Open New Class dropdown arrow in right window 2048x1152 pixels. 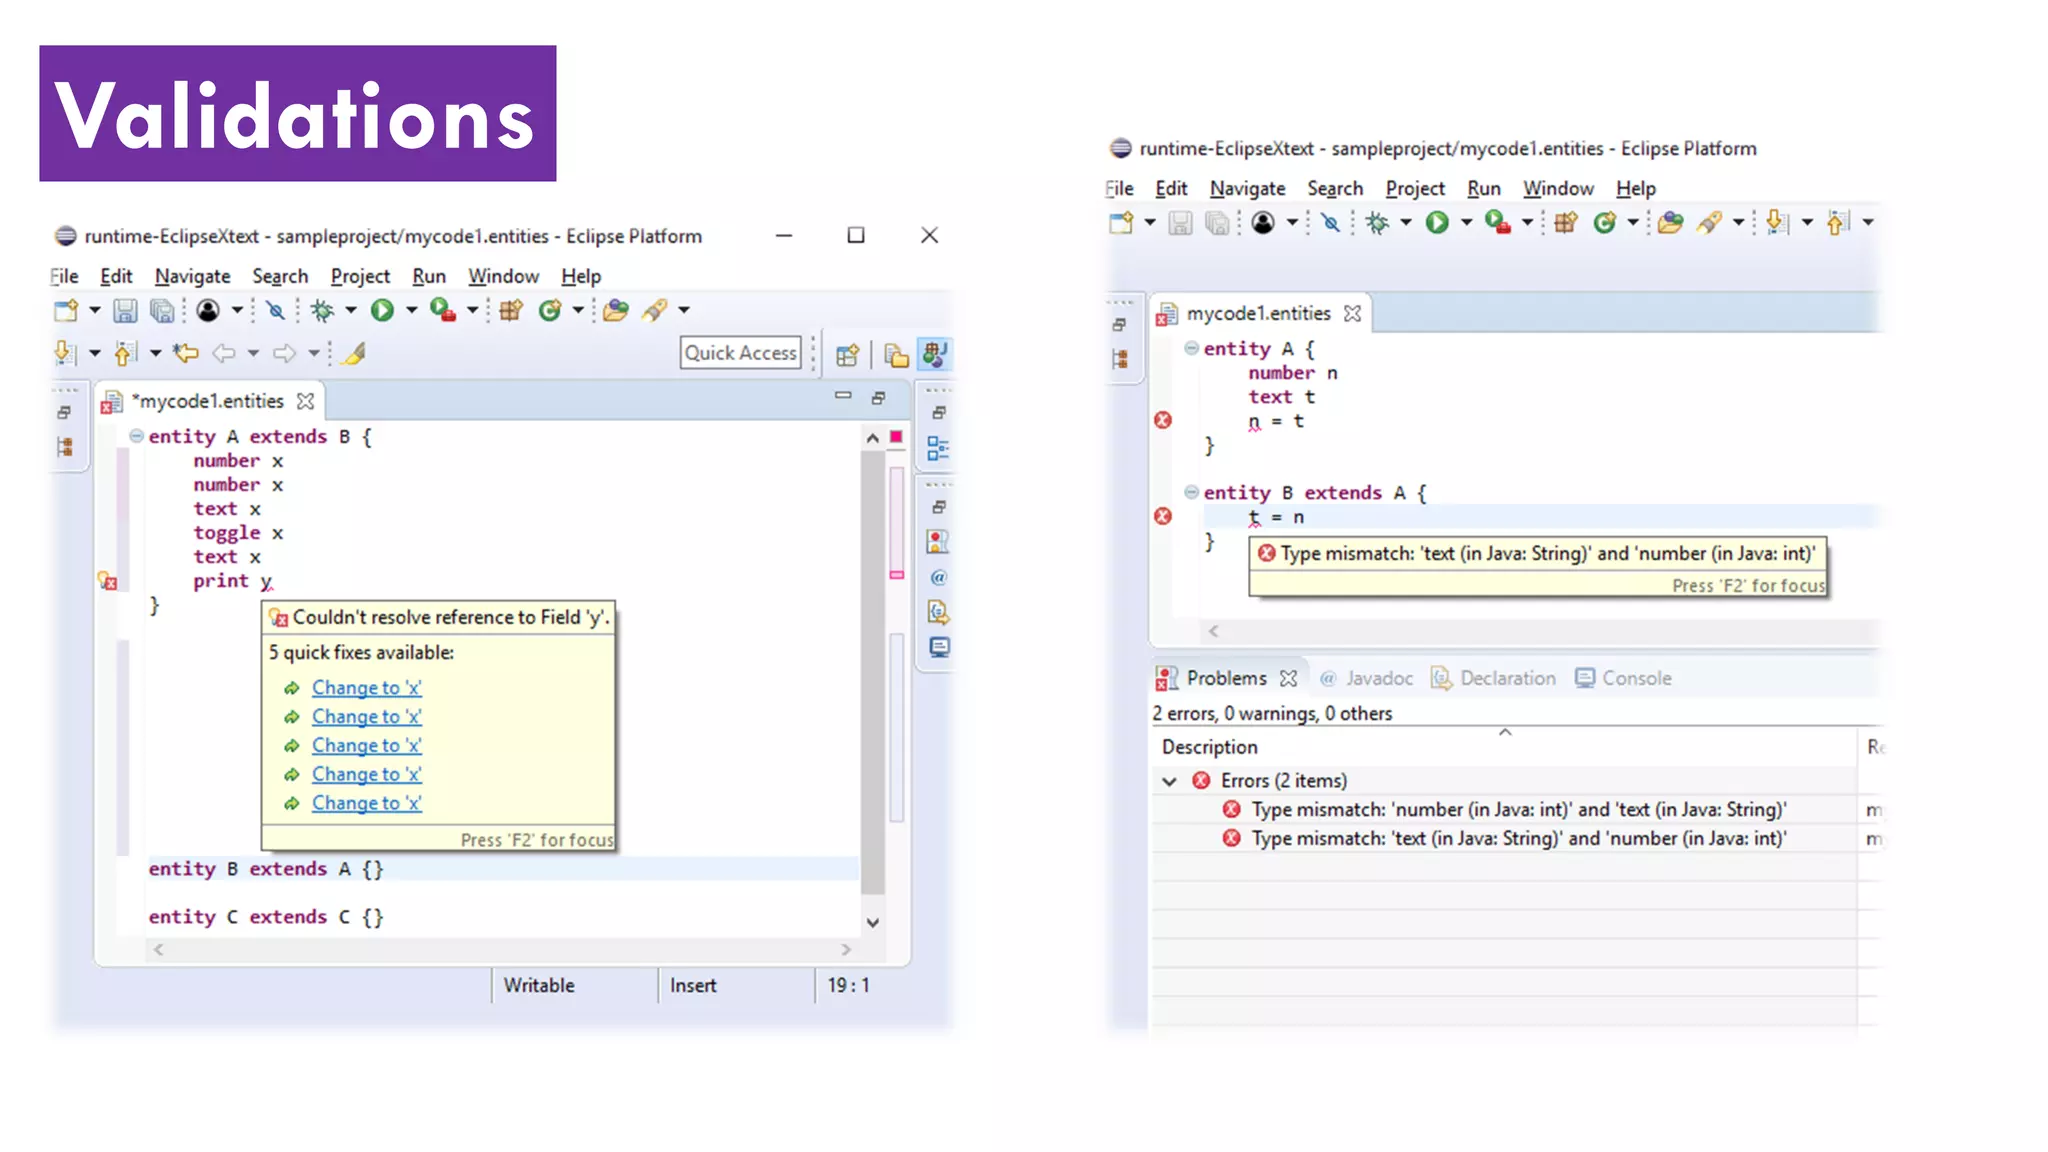[1633, 222]
